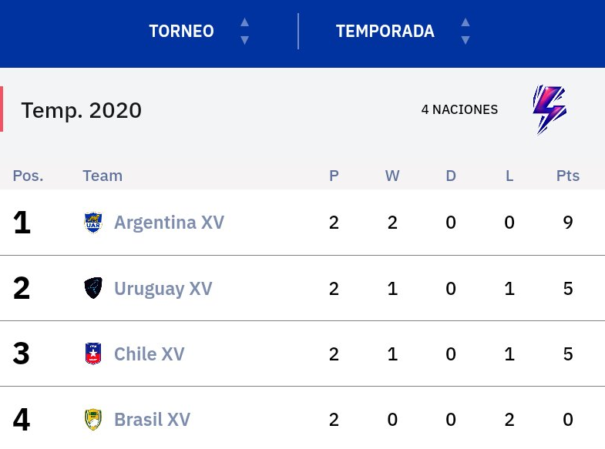The width and height of the screenshot is (605, 449).
Task: Click the Chile XV team crest
Action: pos(93,353)
